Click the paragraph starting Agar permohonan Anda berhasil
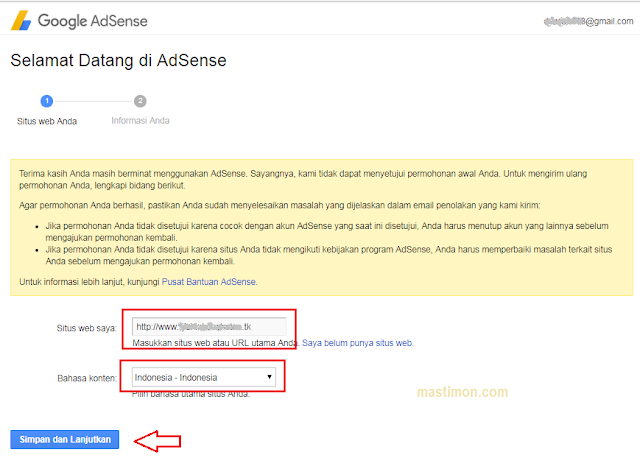Screen dimensions: 640x458 280,205
